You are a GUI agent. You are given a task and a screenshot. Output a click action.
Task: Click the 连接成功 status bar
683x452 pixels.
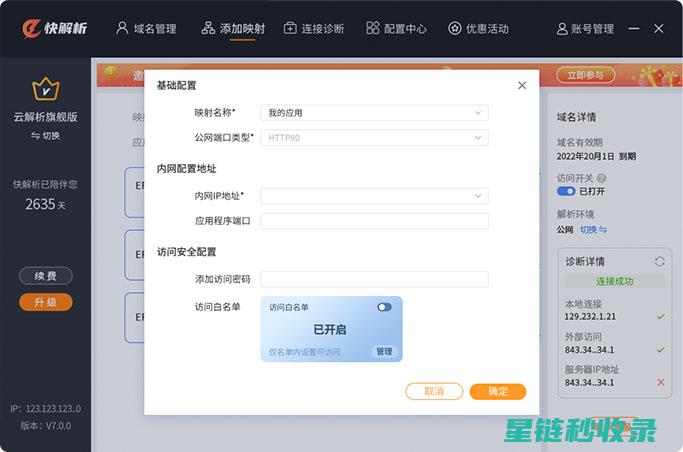click(615, 281)
